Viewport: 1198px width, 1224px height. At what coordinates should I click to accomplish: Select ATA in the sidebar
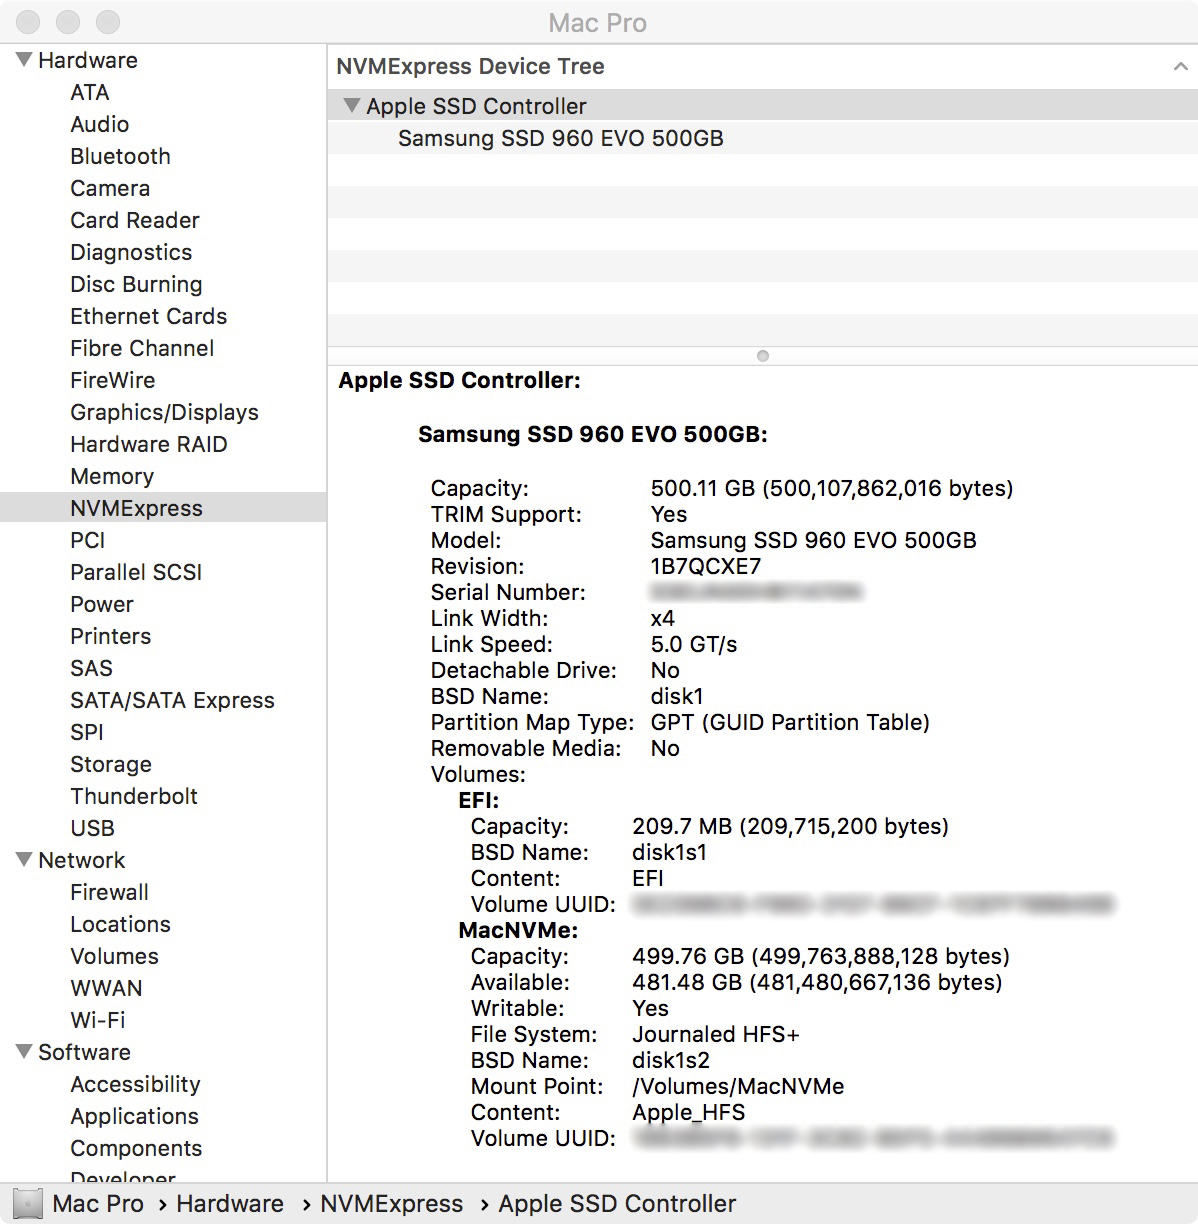click(90, 92)
